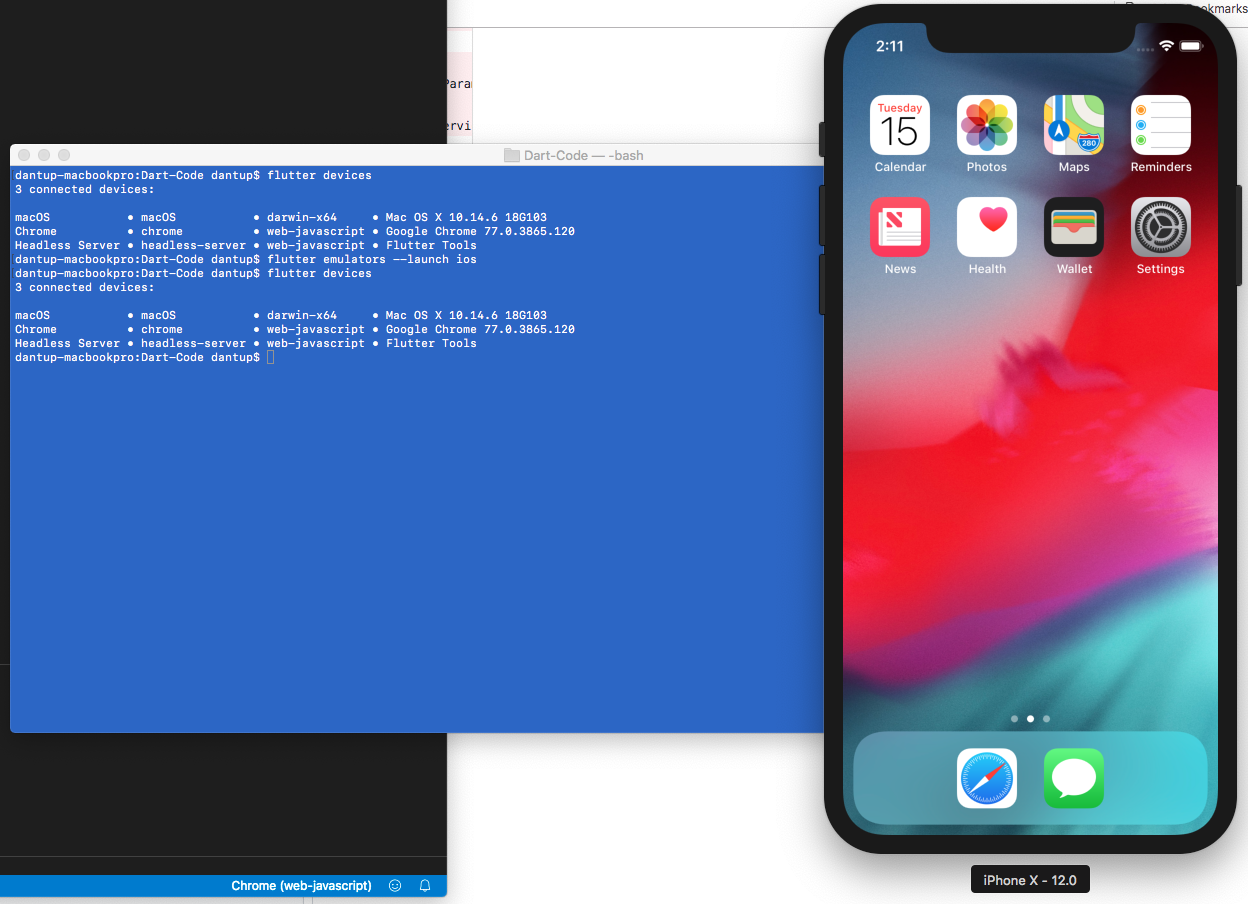This screenshot has height=904, width=1248.
Task: Open the Reminders app icon
Action: [x=1161, y=125]
